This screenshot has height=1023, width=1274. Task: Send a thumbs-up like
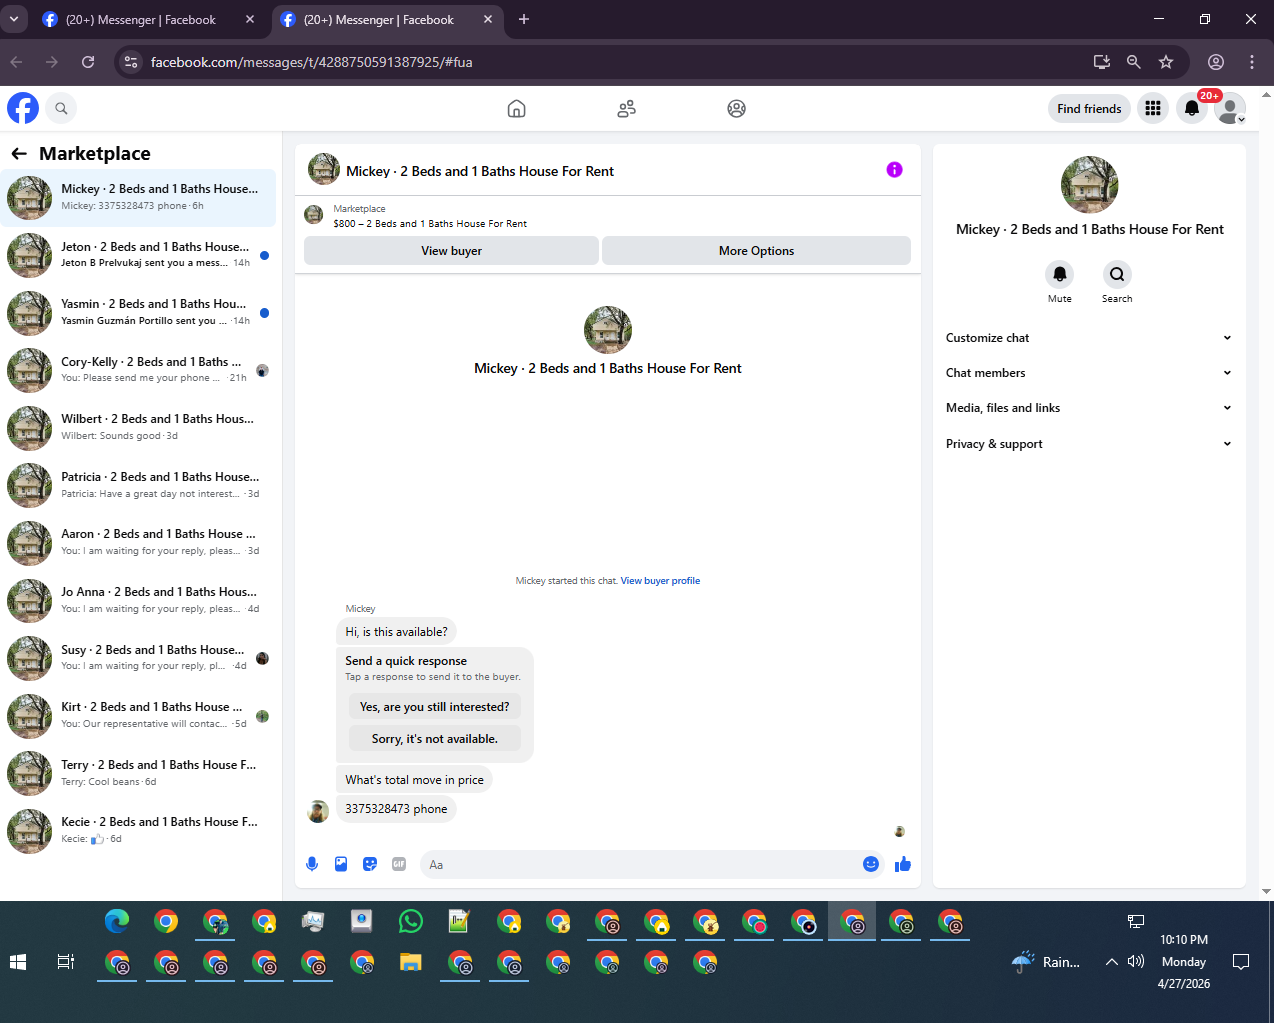(903, 864)
